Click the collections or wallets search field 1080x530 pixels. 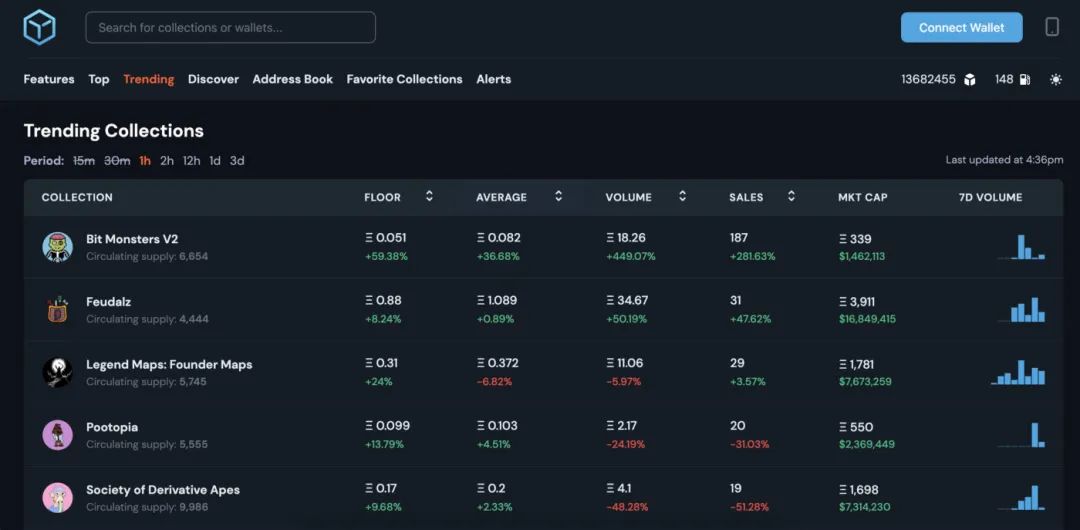231,28
